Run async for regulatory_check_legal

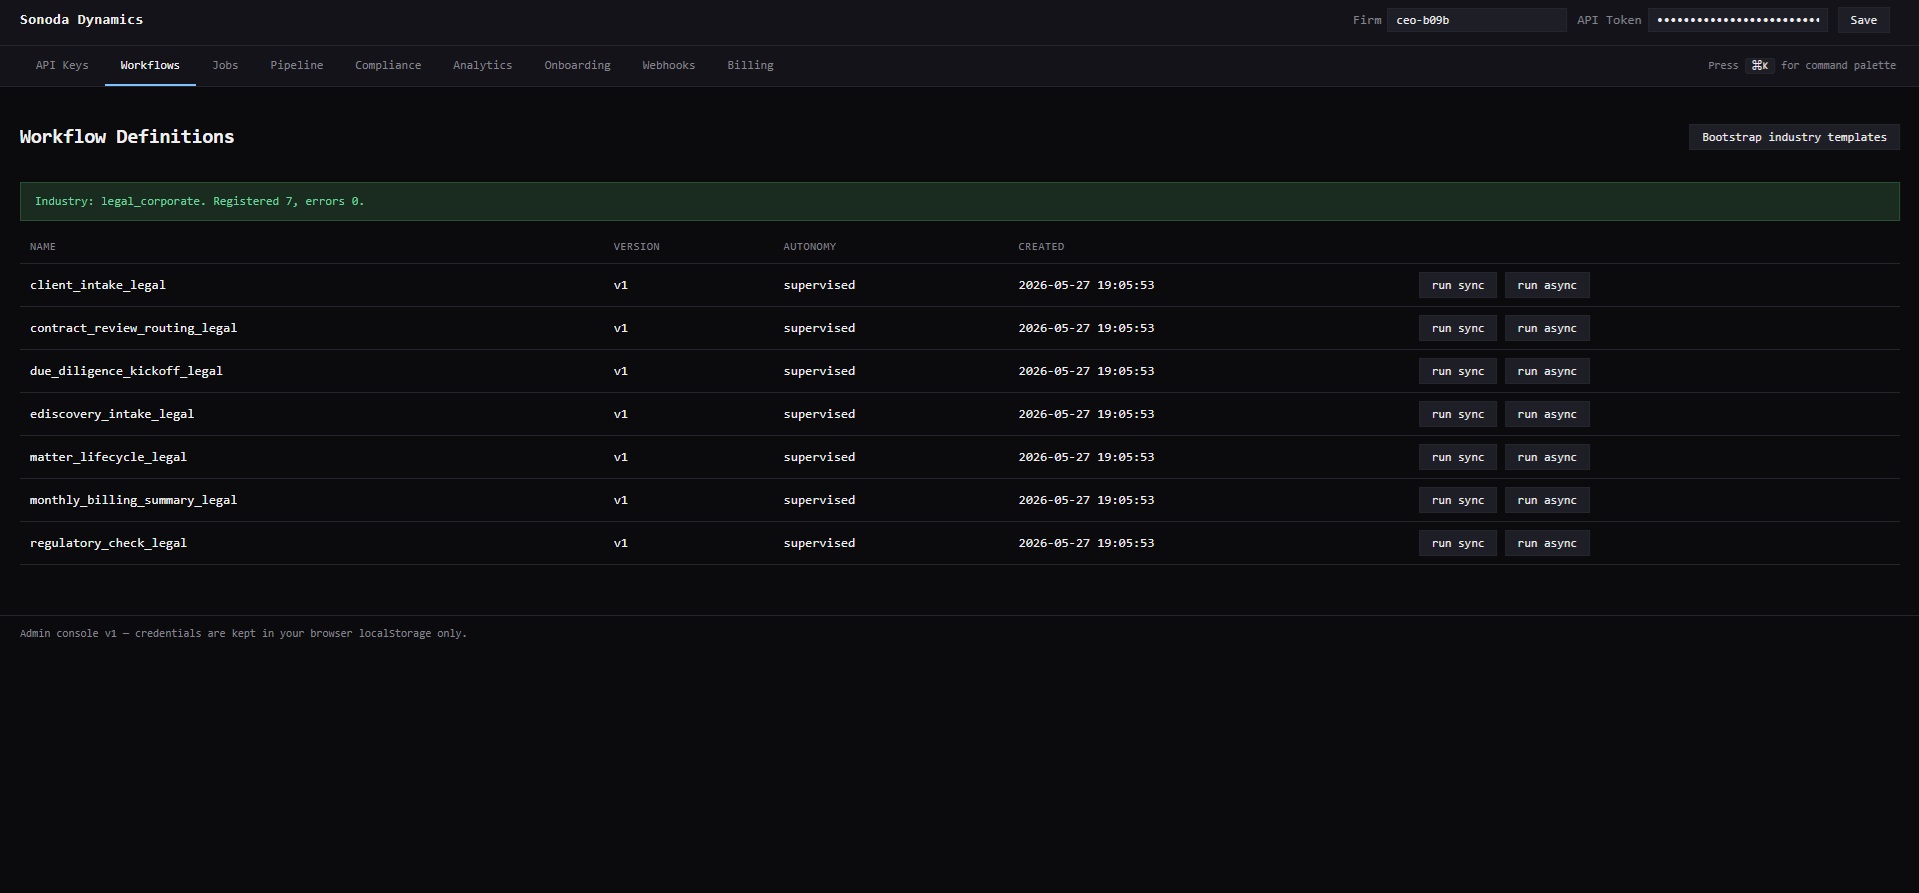[1547, 543]
